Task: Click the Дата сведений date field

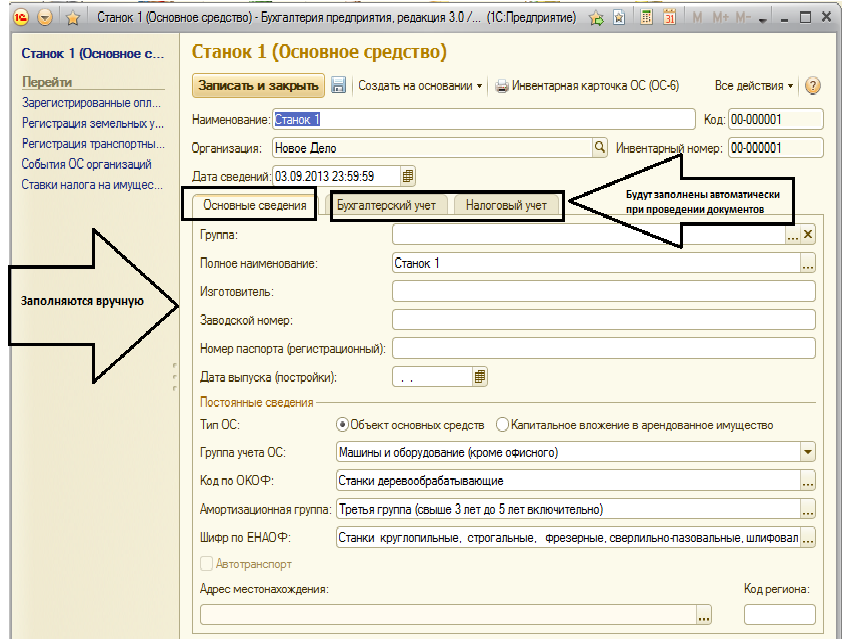Action: pyautogui.click(x=337, y=176)
